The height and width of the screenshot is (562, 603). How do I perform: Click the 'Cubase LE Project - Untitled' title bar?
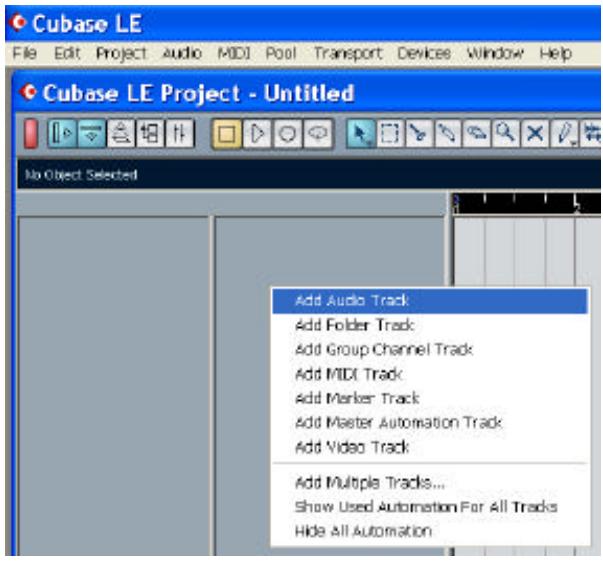(x=308, y=93)
